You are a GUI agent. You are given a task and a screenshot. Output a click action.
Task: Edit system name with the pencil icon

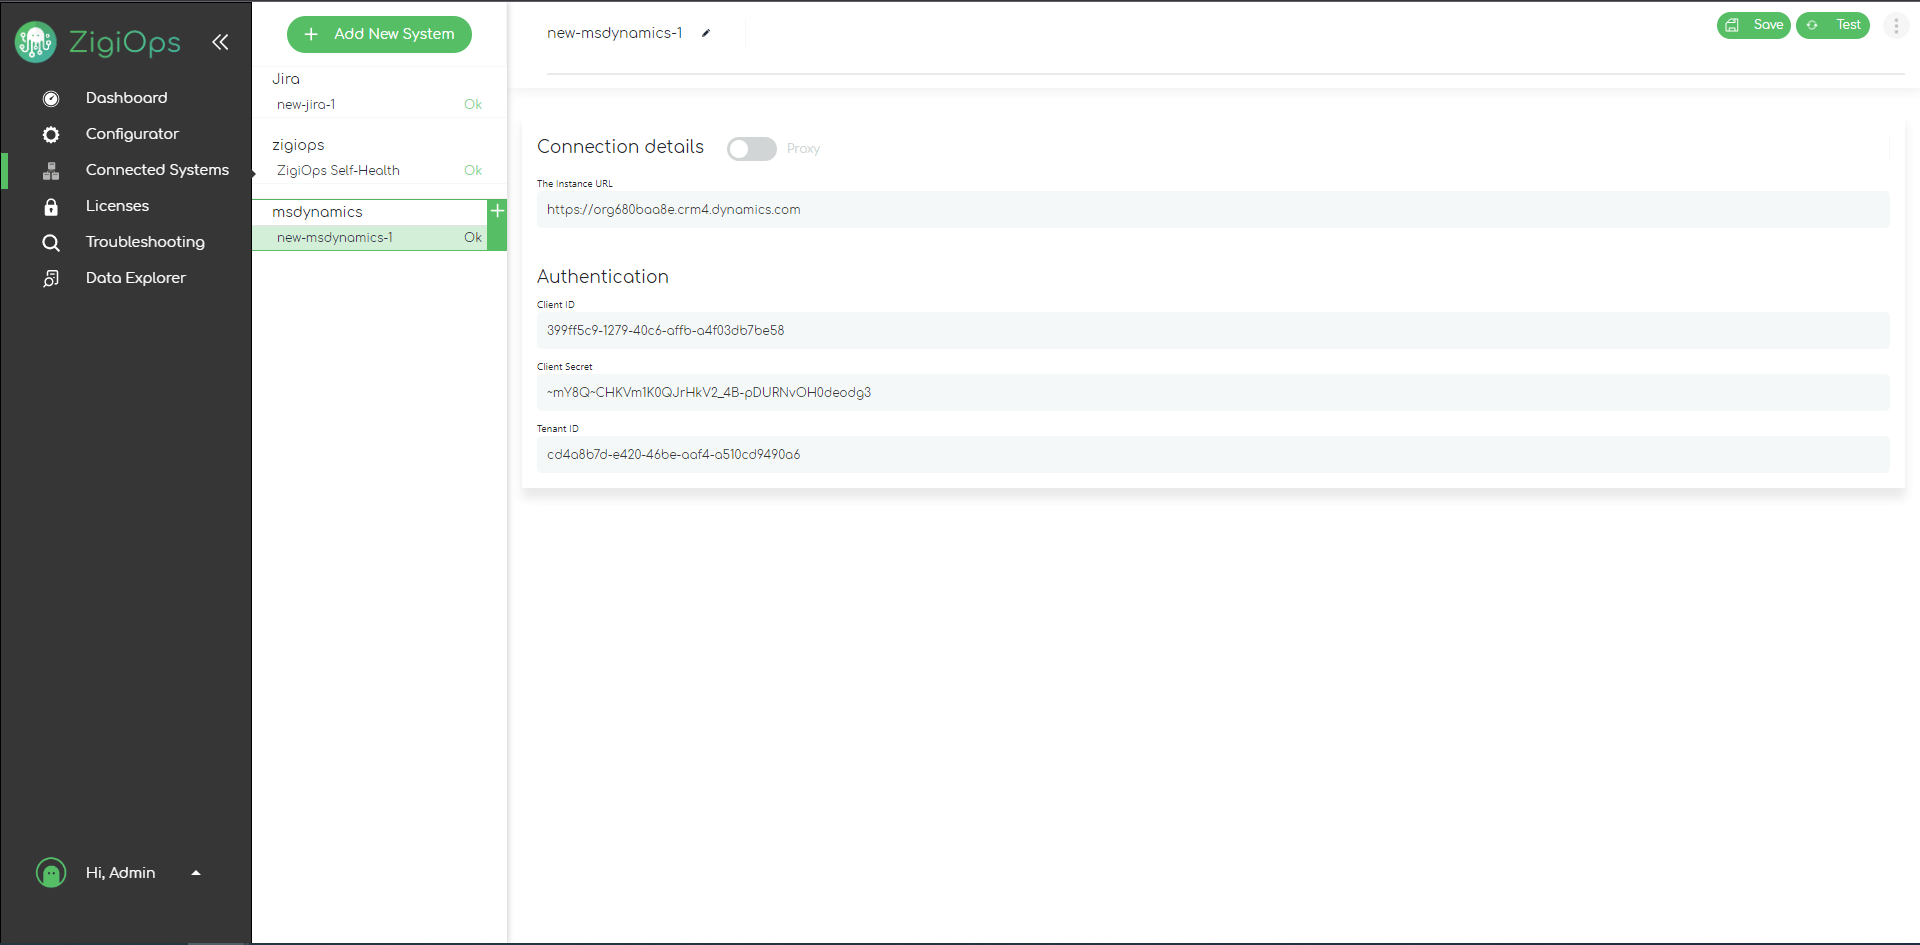[x=706, y=33]
